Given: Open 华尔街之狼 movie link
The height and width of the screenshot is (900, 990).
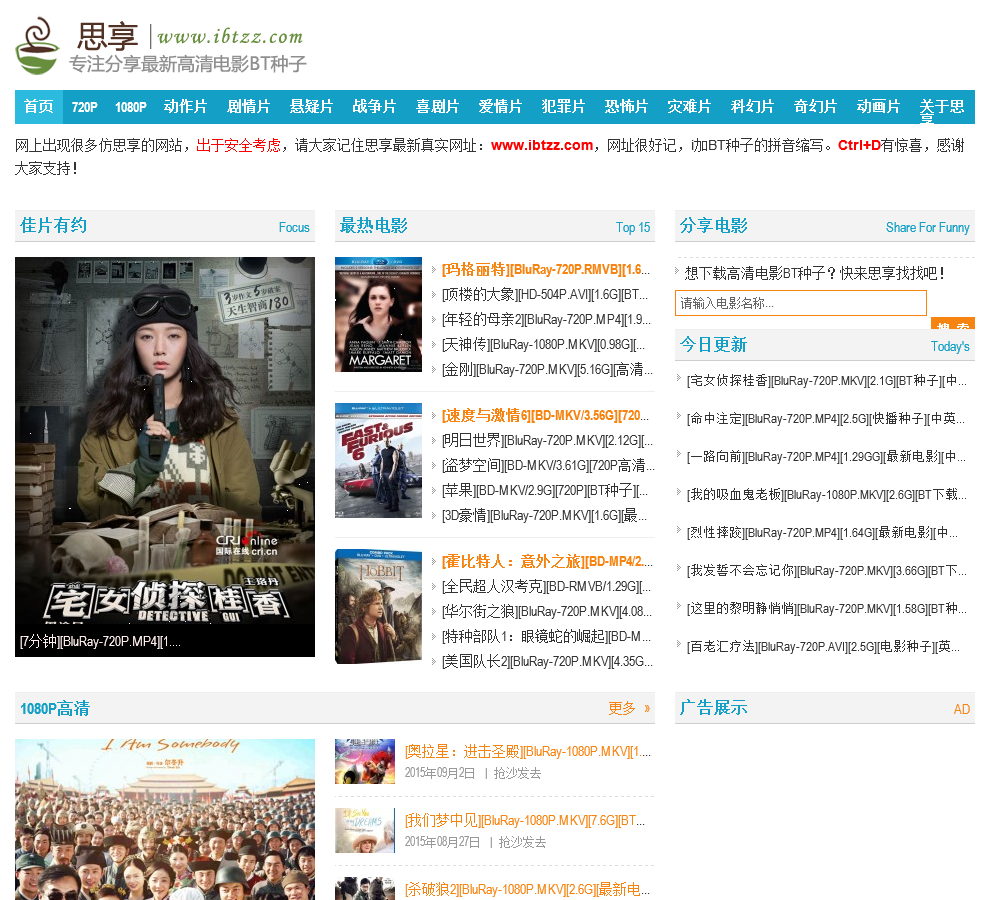Looking at the screenshot, I should 546,611.
